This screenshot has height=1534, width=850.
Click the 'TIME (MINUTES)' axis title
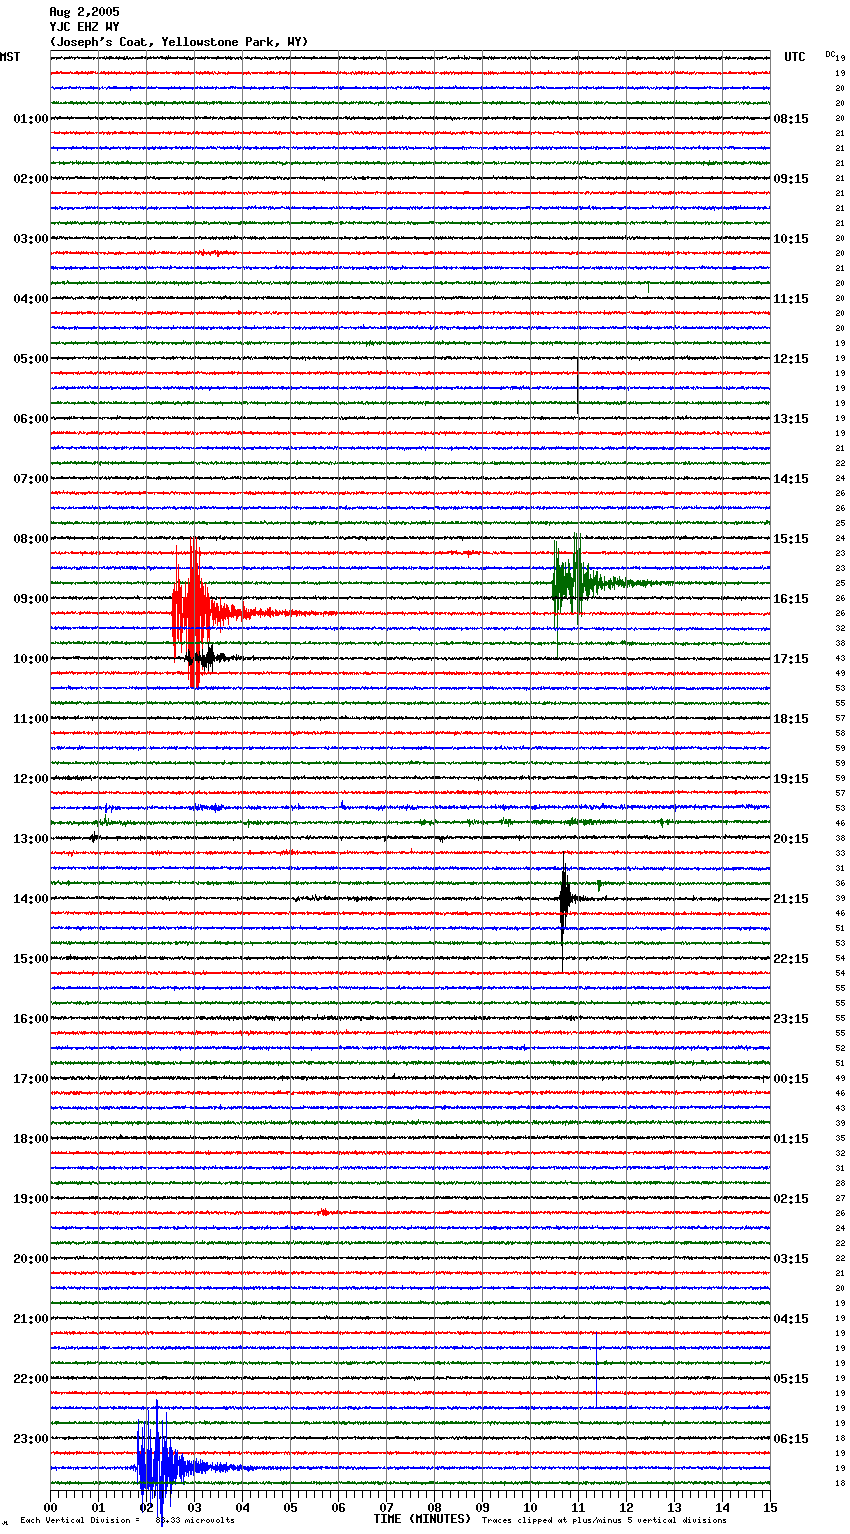pyautogui.click(x=422, y=1519)
